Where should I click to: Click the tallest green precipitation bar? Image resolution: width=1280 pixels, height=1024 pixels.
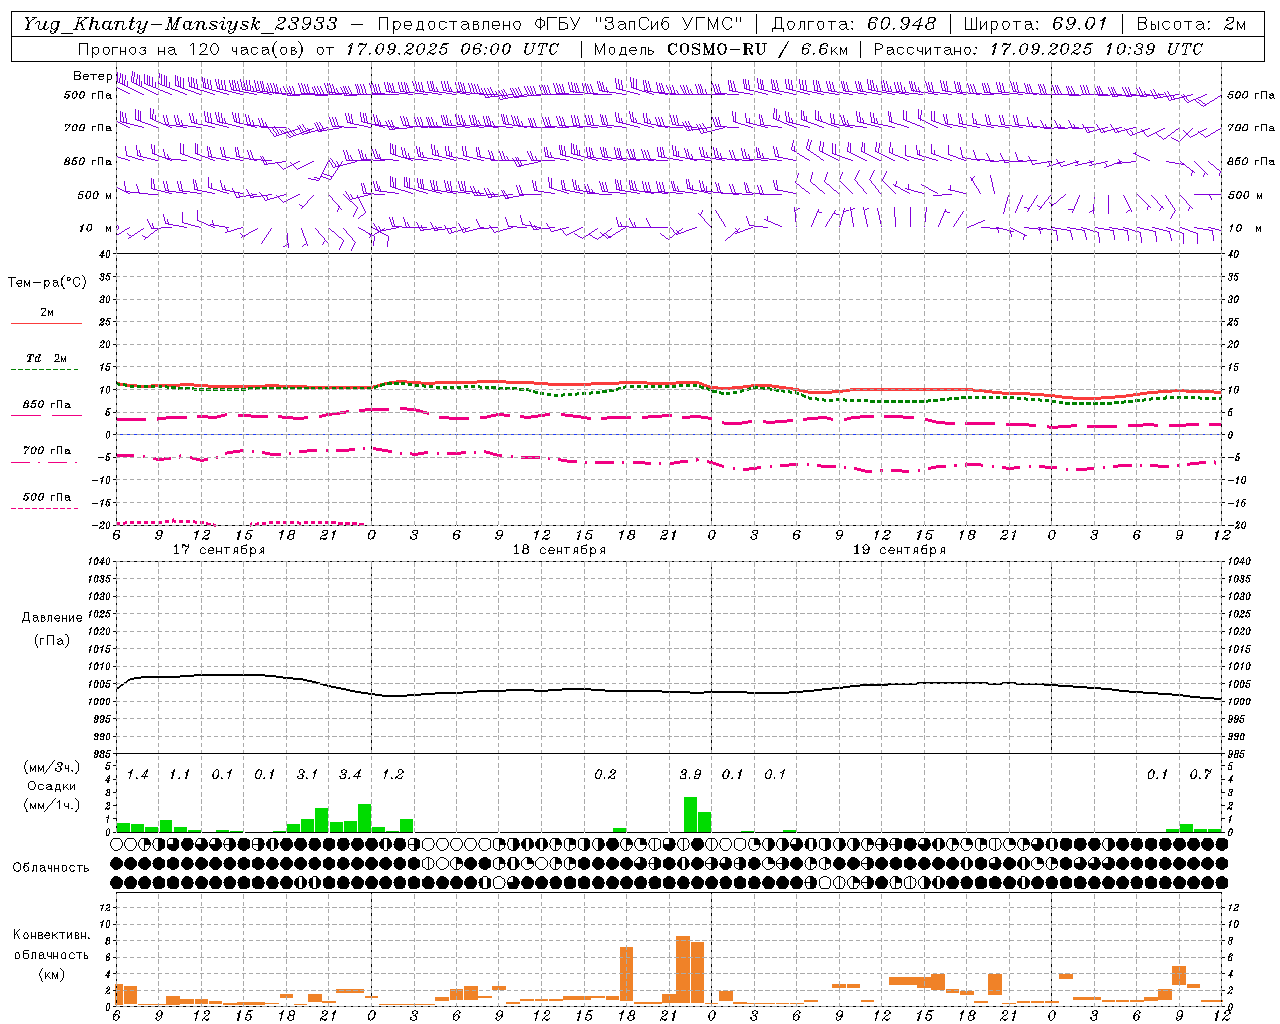coord(690,814)
